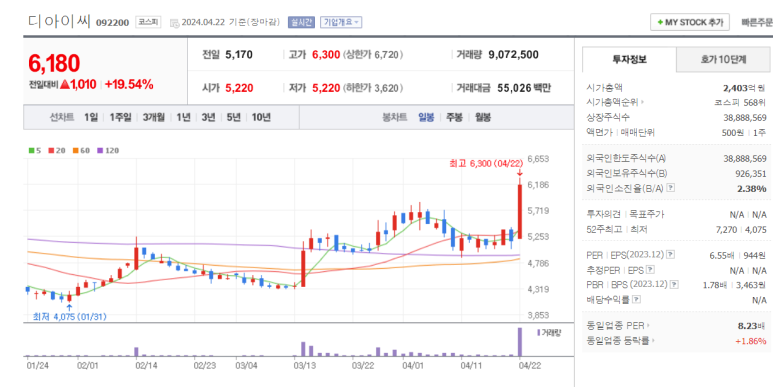The width and height of the screenshot is (773, 387).
Task: Click the orange 60-day moving average legend
Action: click(81, 150)
